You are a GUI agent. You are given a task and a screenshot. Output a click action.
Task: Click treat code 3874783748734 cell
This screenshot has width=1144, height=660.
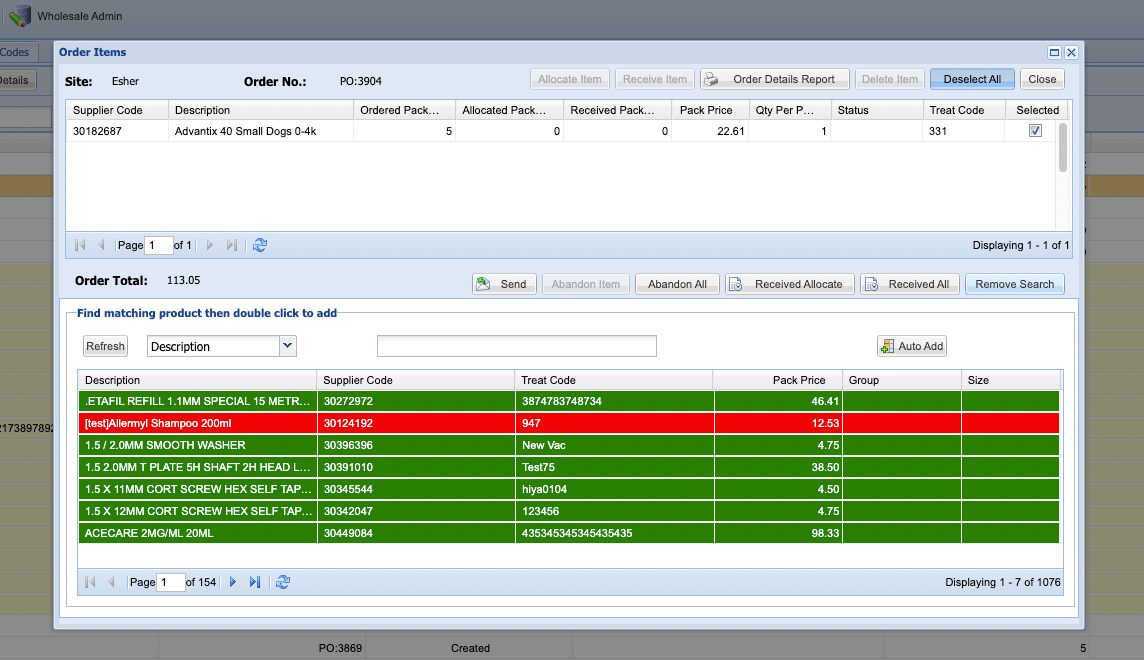coord(614,401)
